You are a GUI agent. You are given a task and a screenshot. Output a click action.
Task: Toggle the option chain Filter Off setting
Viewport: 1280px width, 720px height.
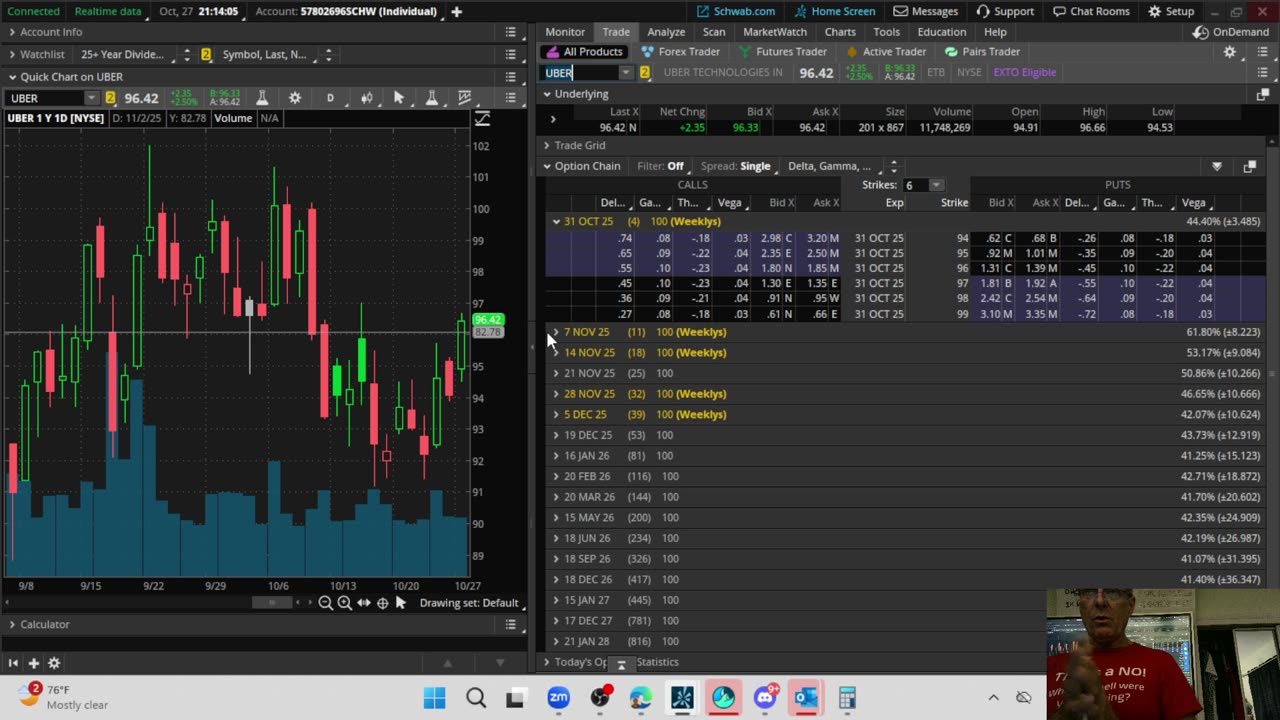click(x=660, y=166)
